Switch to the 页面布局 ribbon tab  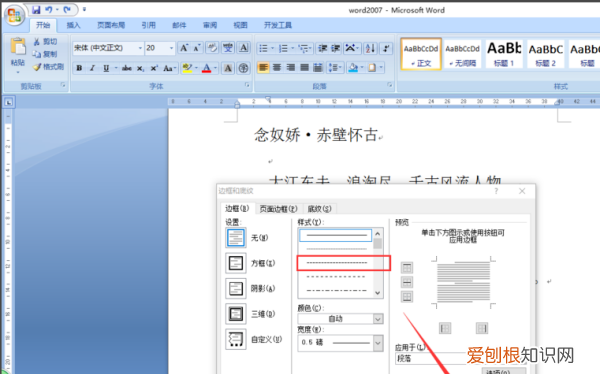(x=111, y=25)
